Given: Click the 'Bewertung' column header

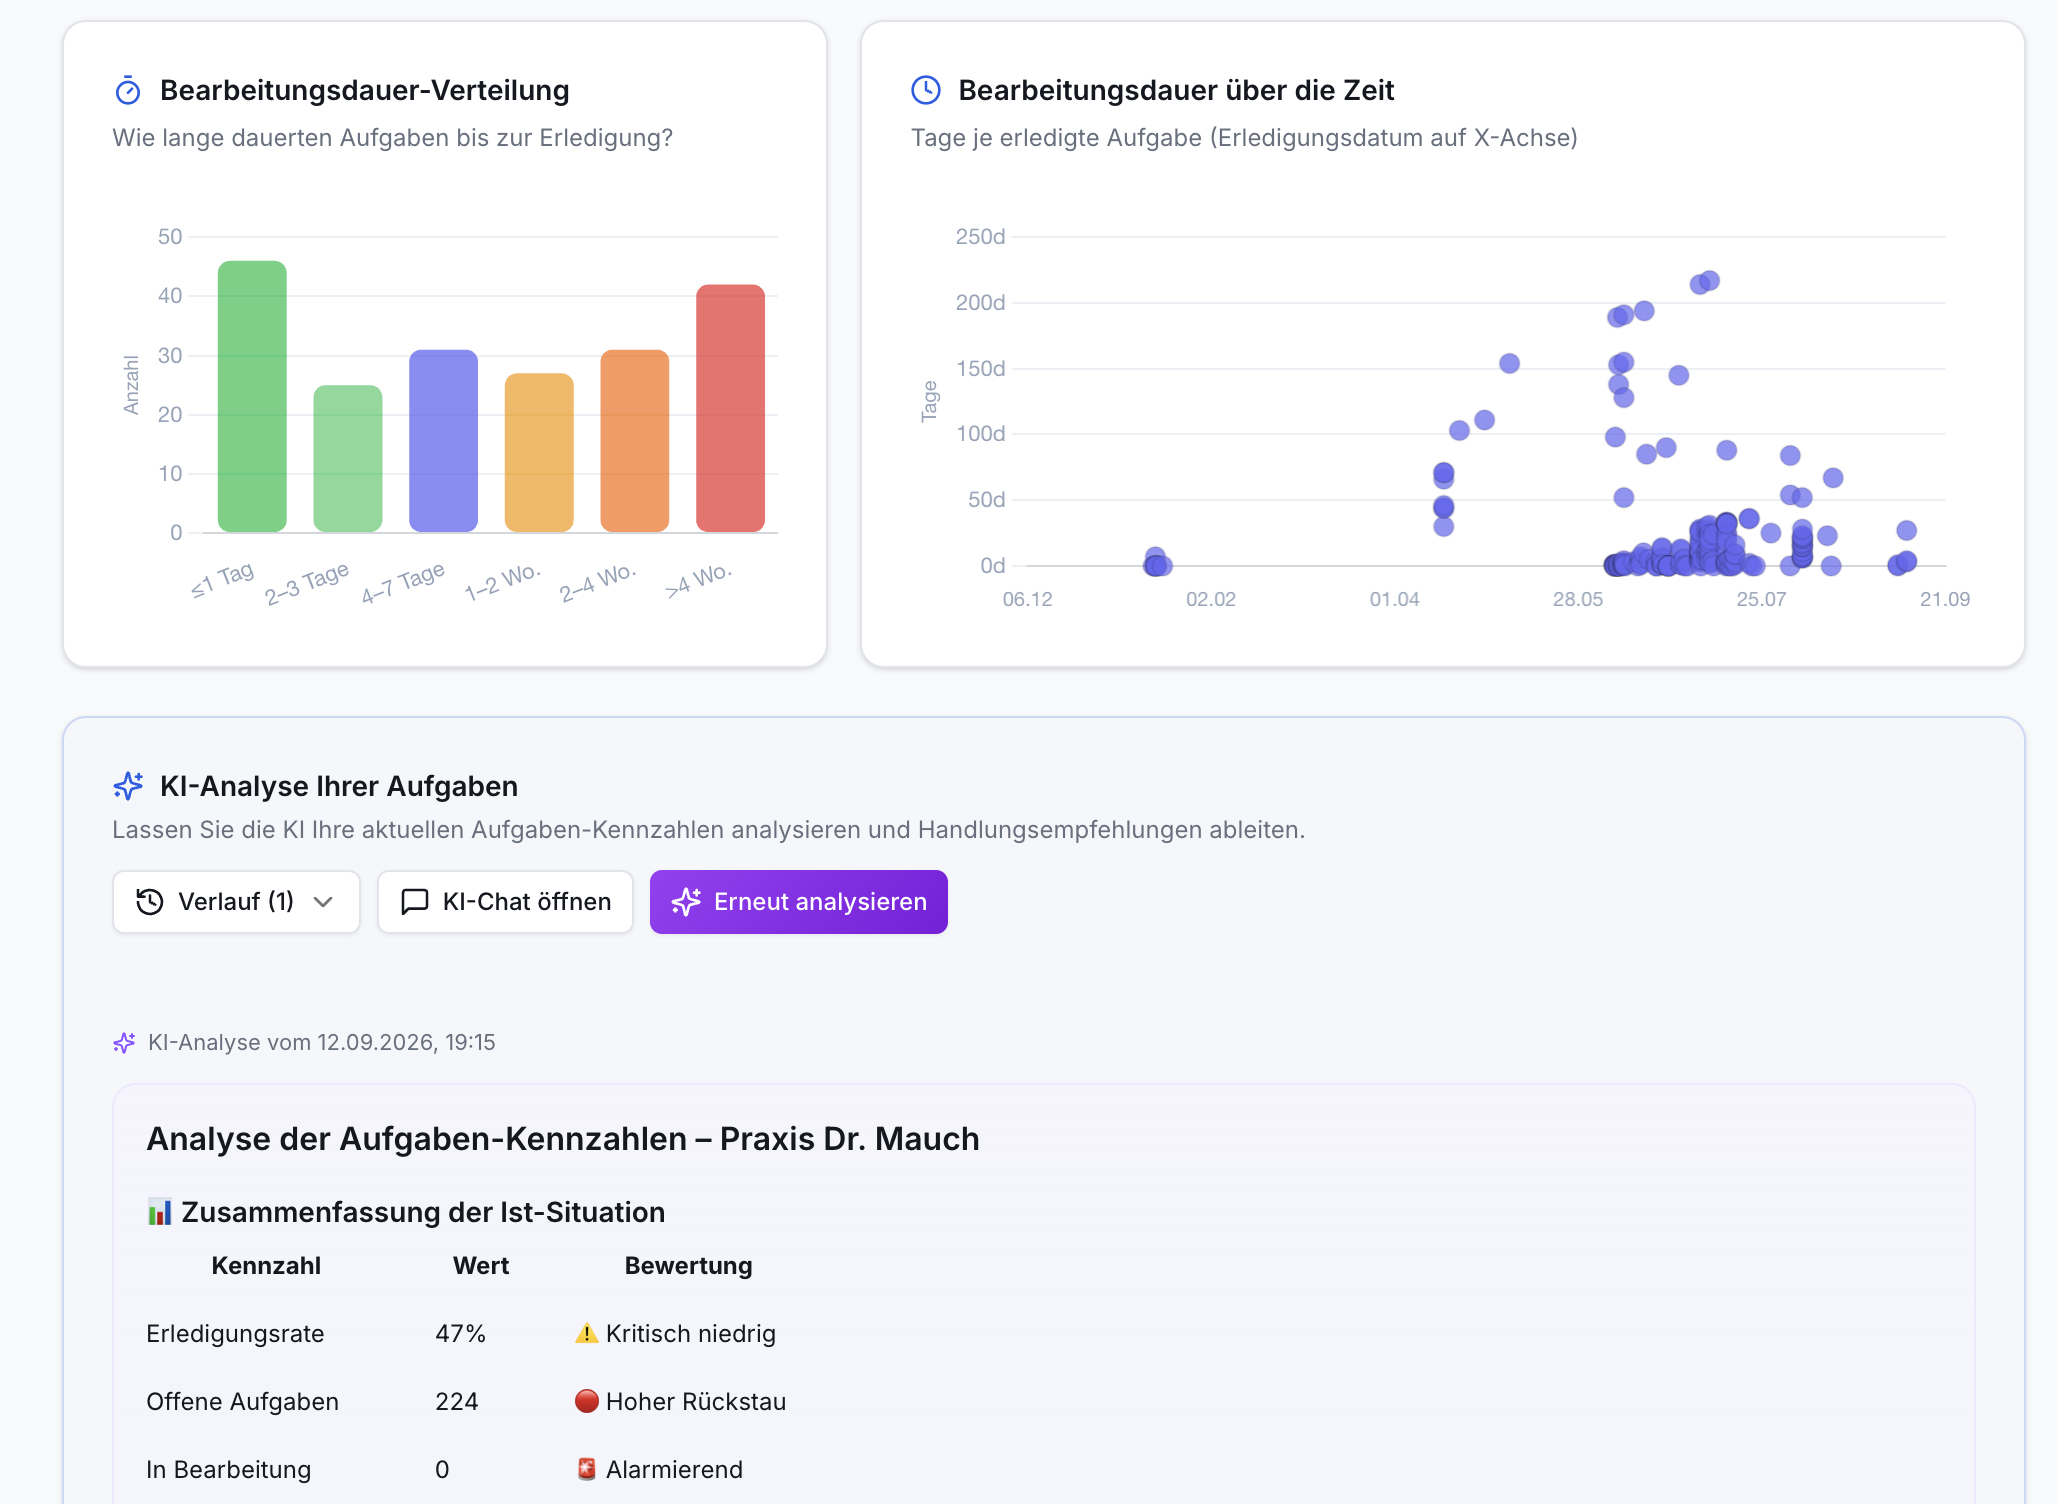Looking at the screenshot, I should 688,1265.
